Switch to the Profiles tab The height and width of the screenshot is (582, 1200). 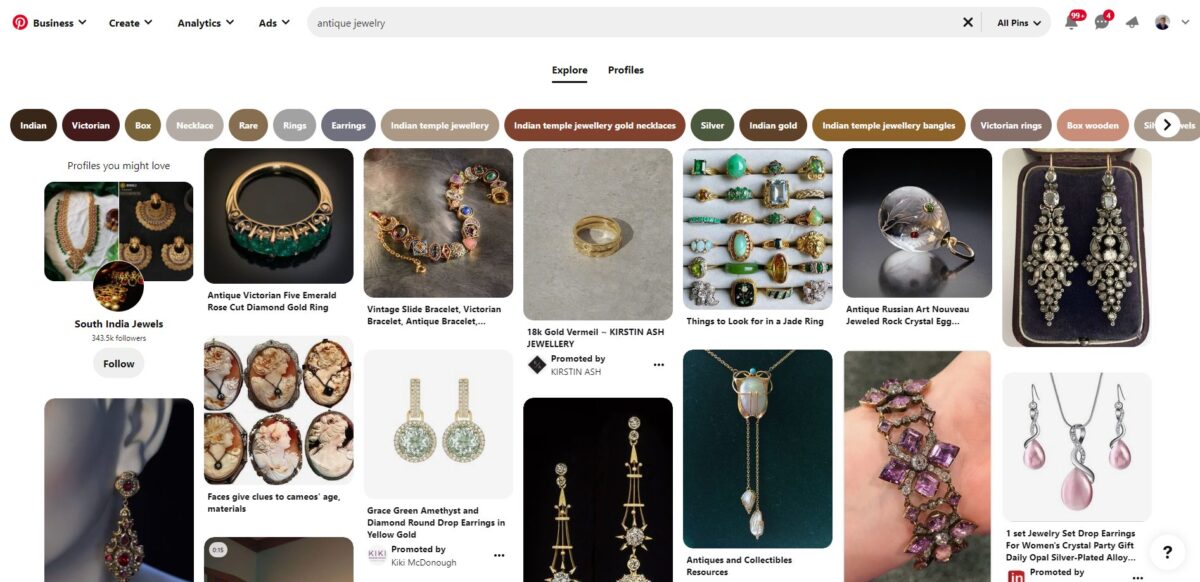point(625,70)
